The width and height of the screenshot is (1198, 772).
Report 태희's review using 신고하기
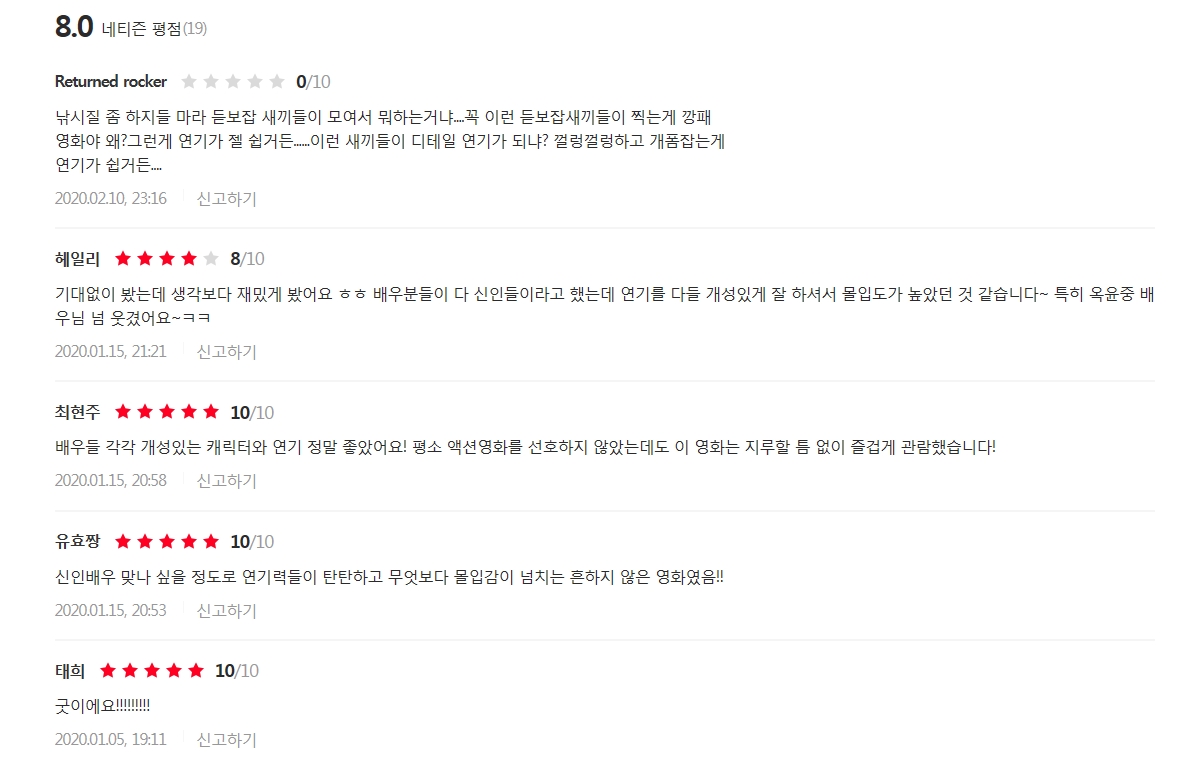226,740
